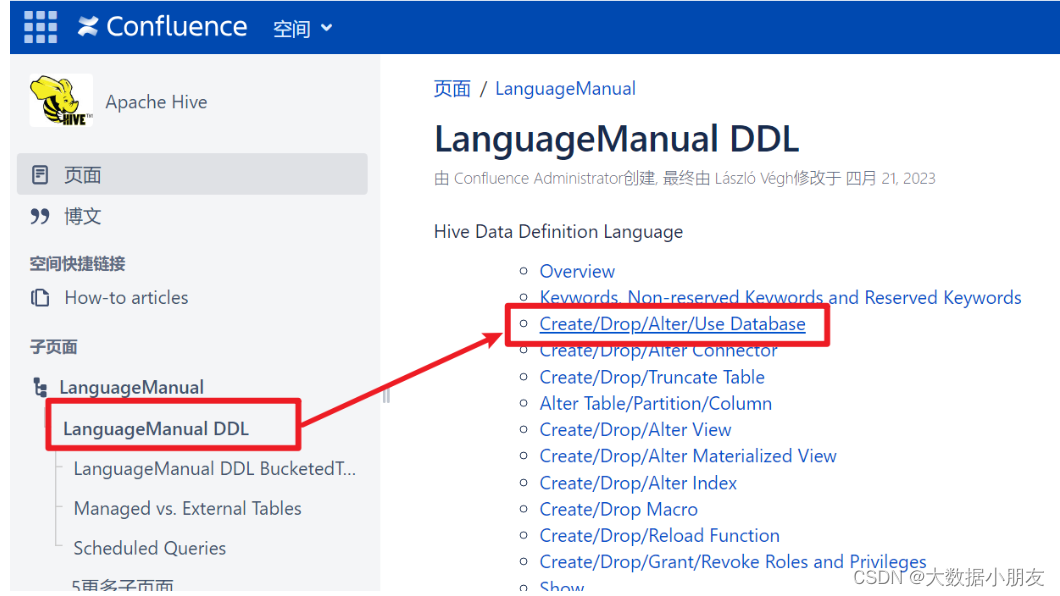Image resolution: width=1060 pixels, height=596 pixels.
Task: Click the pages icon beside 页面
Action: (x=40, y=174)
